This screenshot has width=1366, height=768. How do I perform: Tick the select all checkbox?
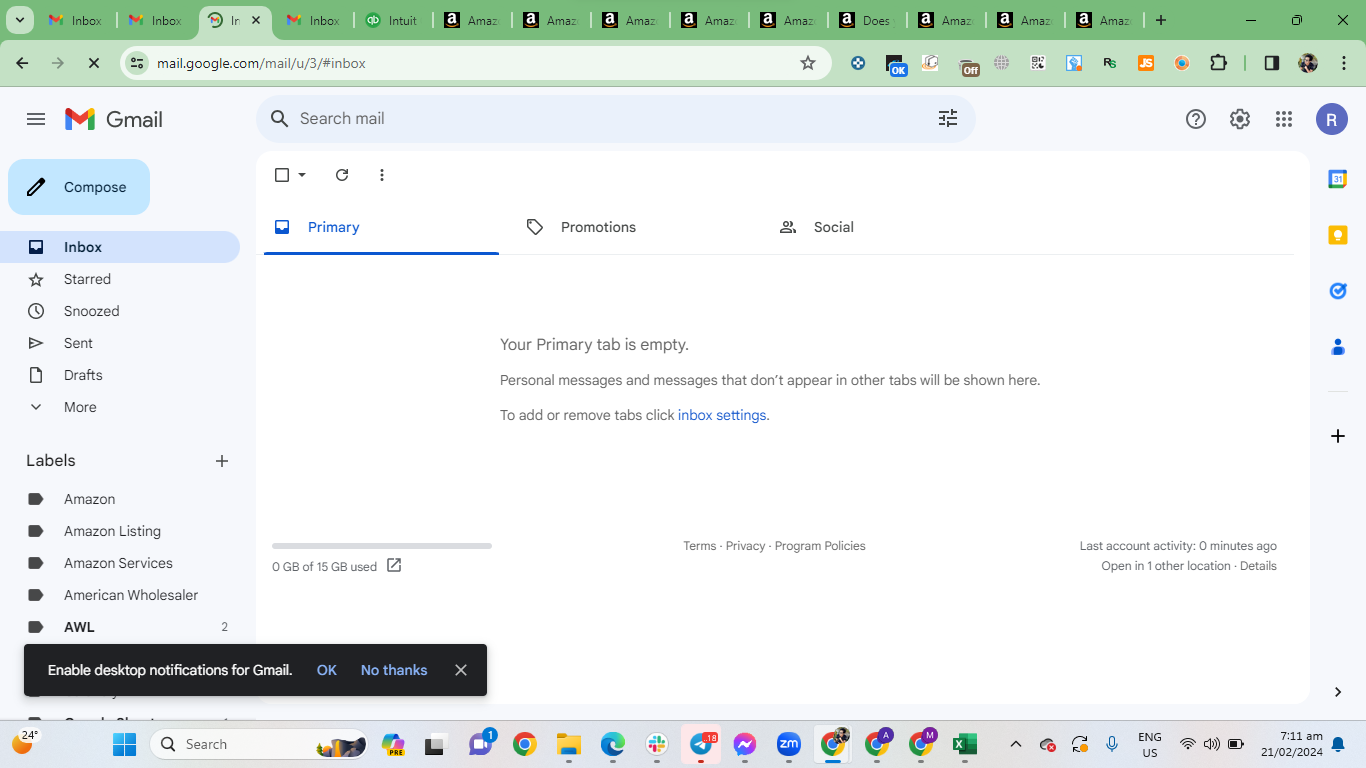coord(282,175)
